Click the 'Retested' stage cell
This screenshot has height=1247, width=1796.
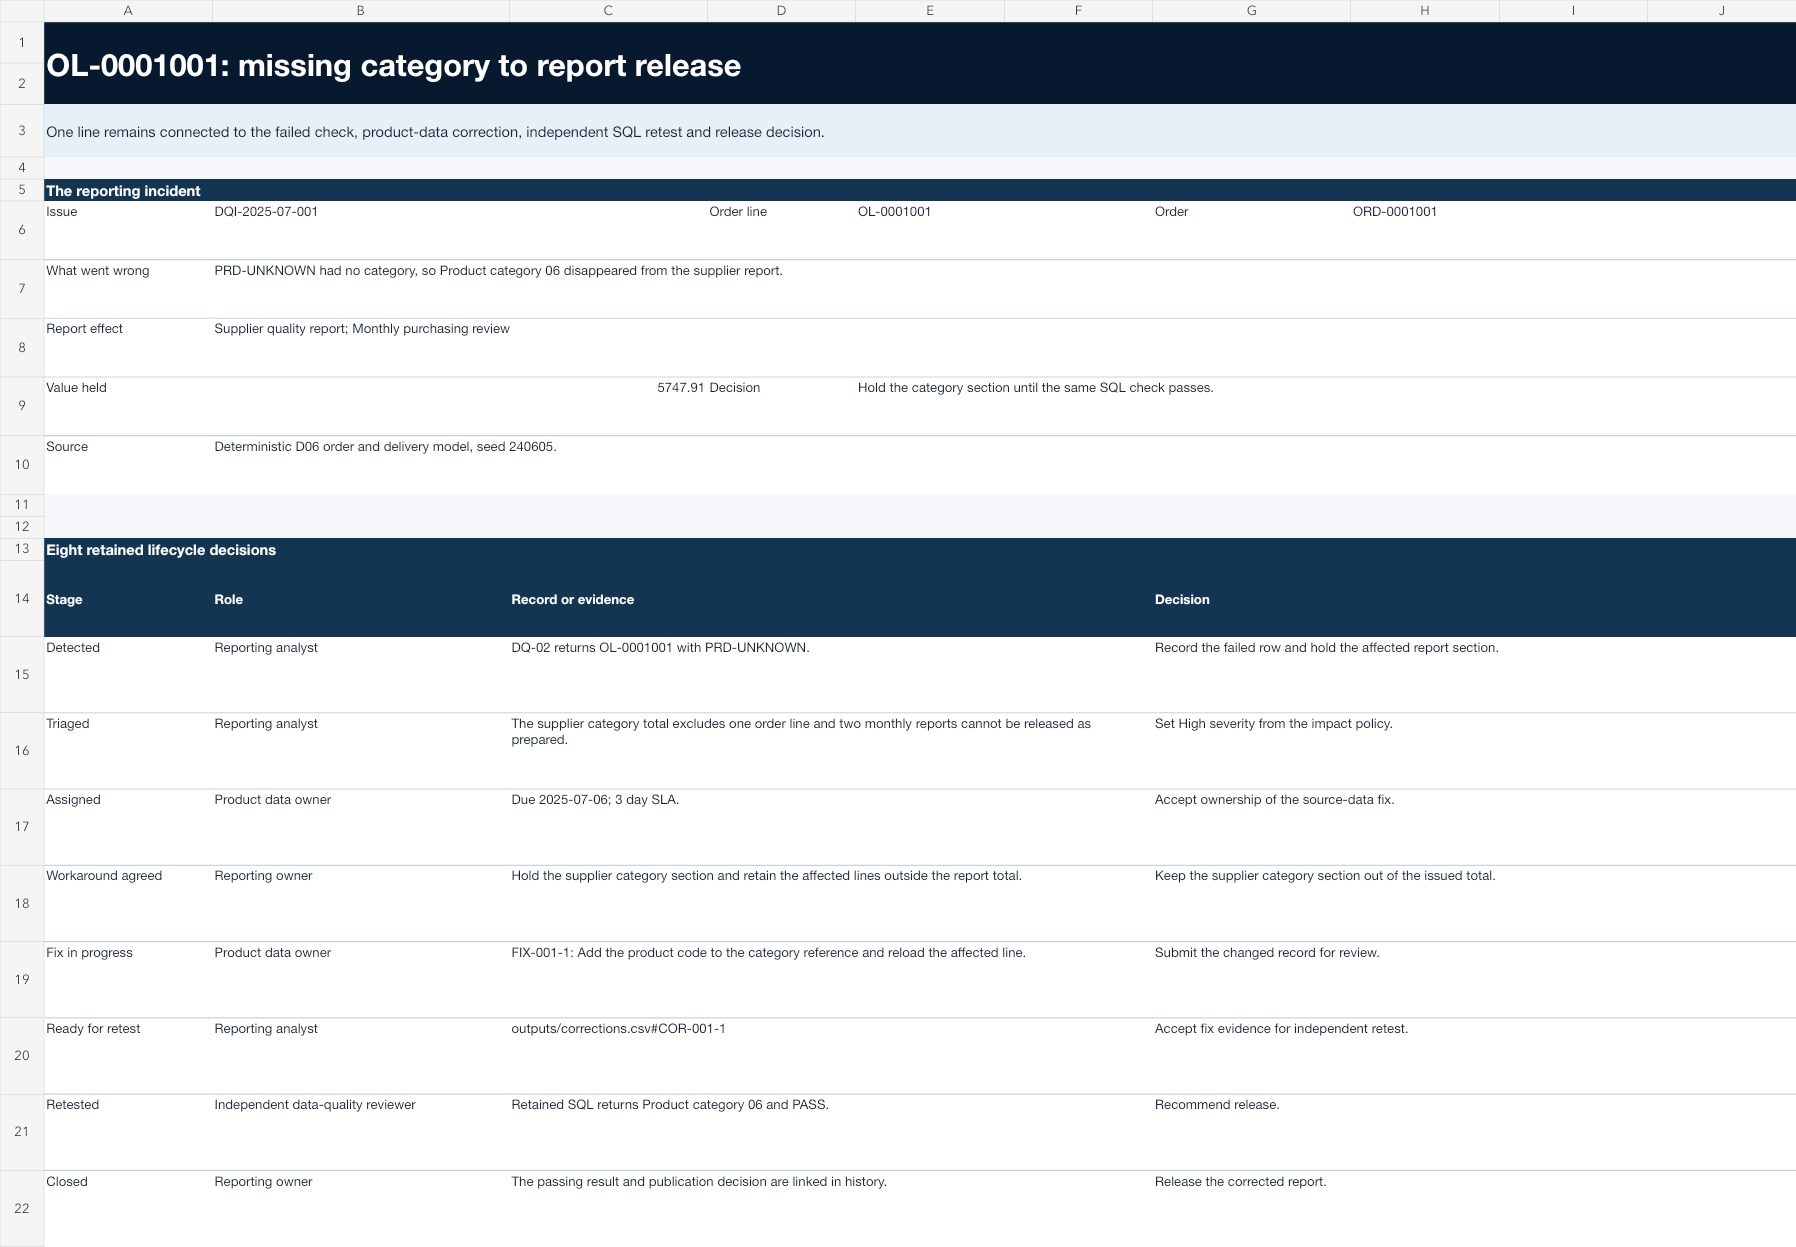(x=72, y=1105)
